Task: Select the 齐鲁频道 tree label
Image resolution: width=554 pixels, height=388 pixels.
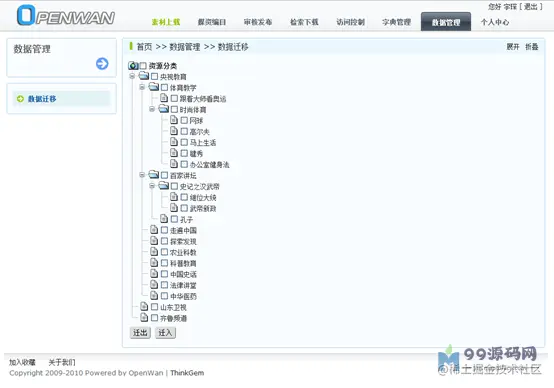Action: pos(173,318)
